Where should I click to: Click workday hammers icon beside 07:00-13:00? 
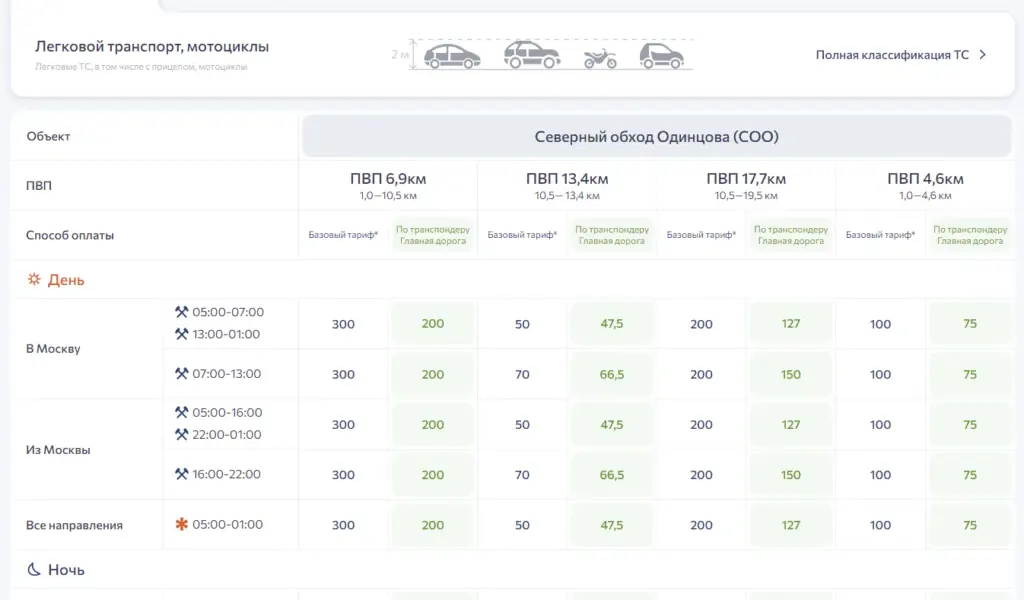(182, 373)
